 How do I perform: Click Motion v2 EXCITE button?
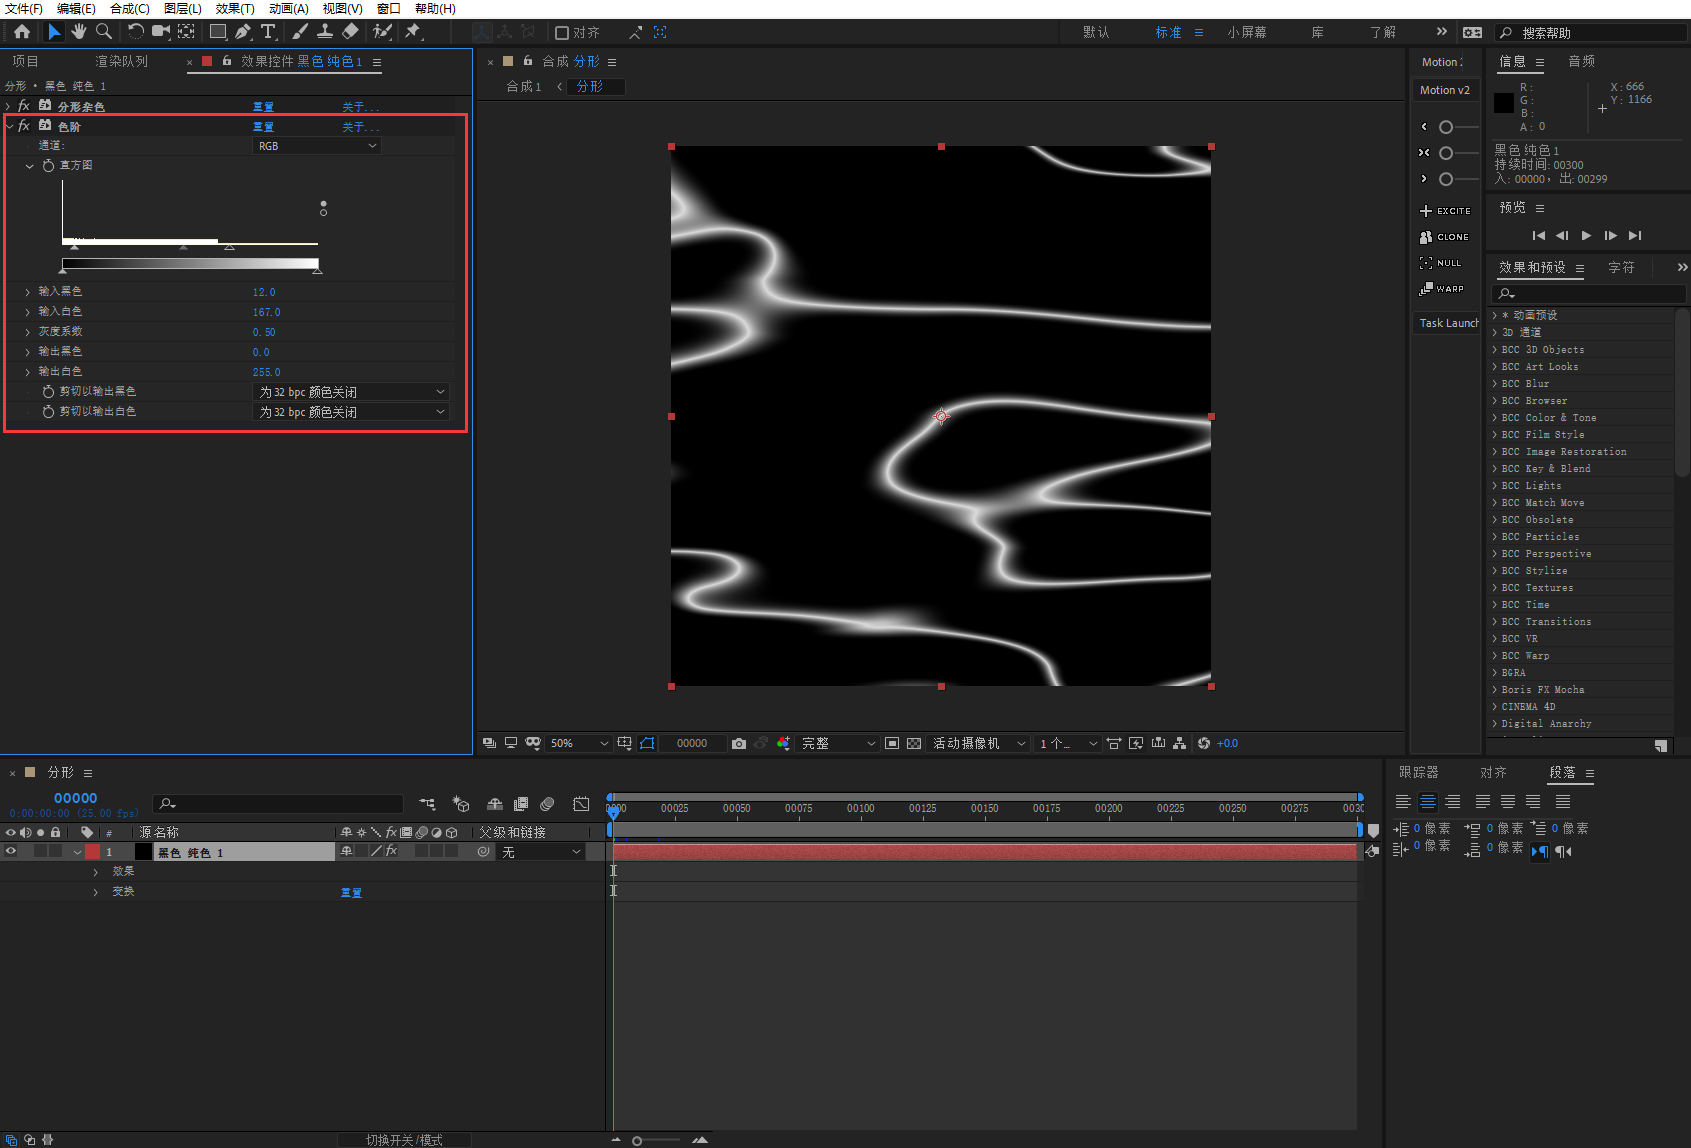[1445, 211]
